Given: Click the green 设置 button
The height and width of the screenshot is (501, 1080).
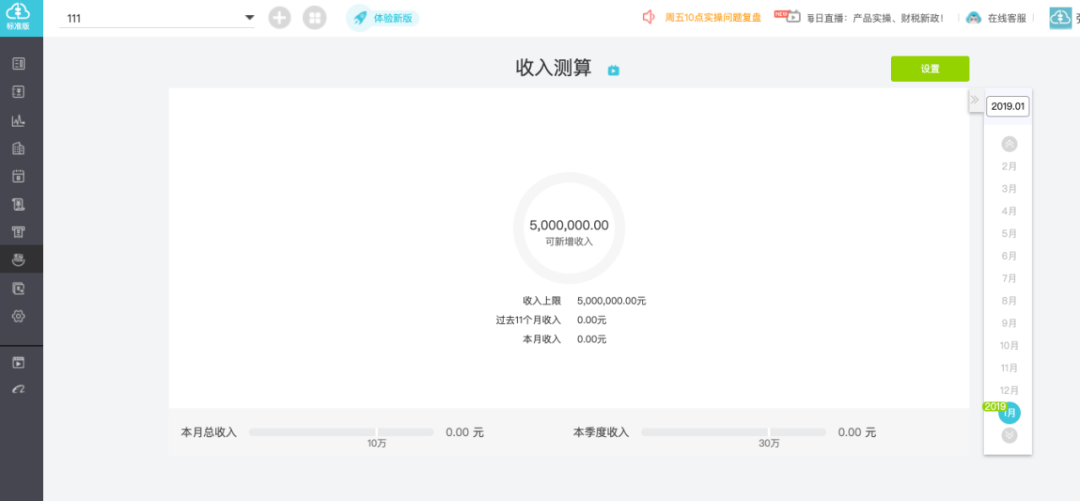Looking at the screenshot, I should [929, 69].
